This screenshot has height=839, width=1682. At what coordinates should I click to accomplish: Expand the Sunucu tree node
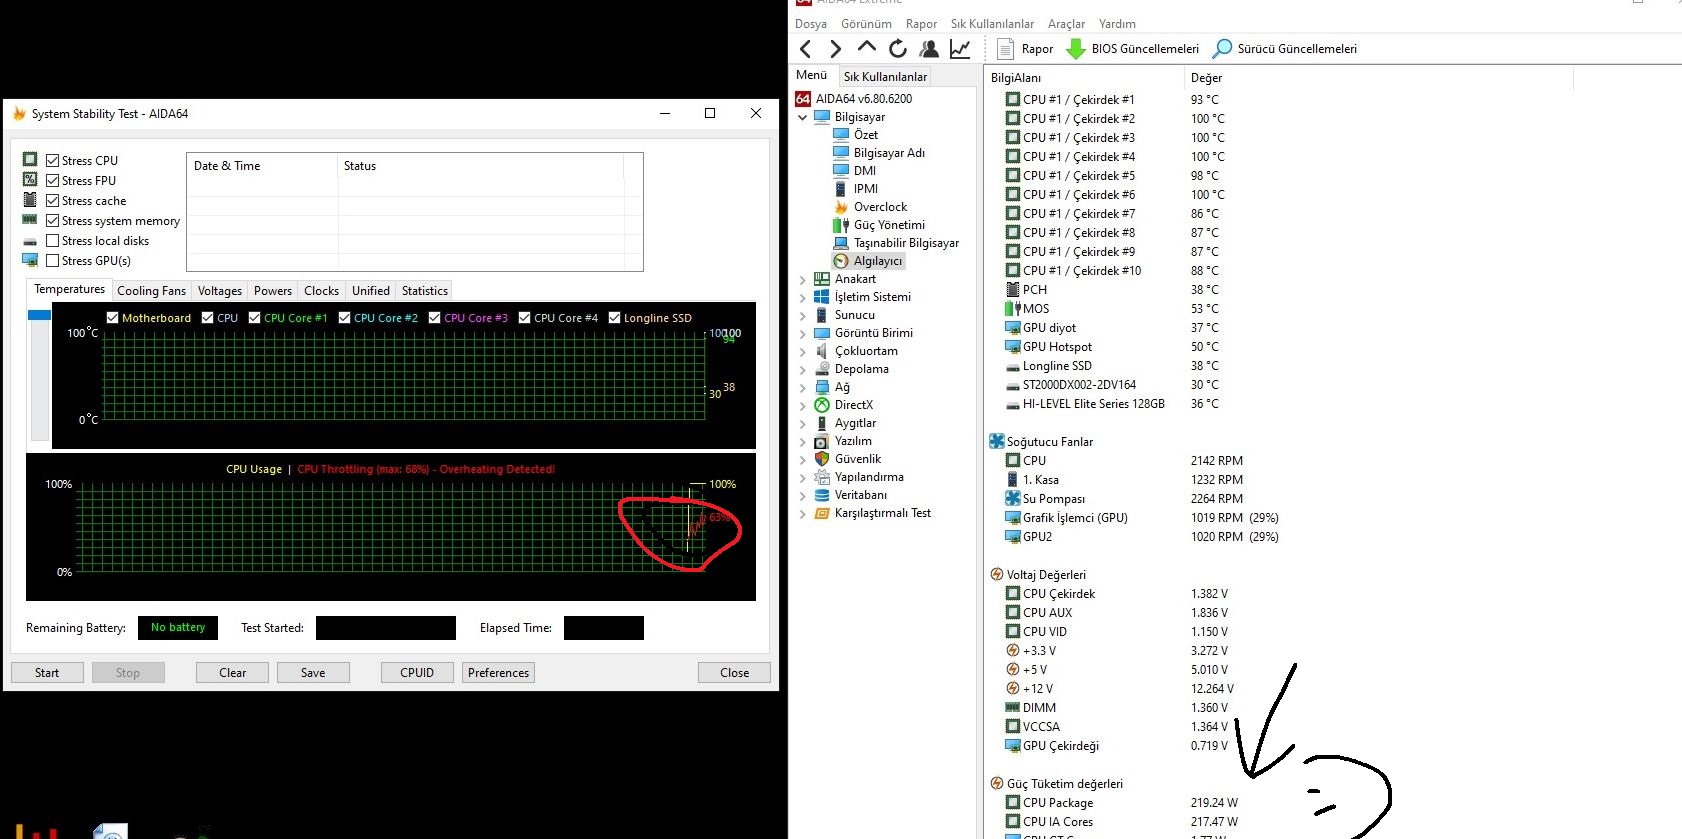click(x=803, y=316)
